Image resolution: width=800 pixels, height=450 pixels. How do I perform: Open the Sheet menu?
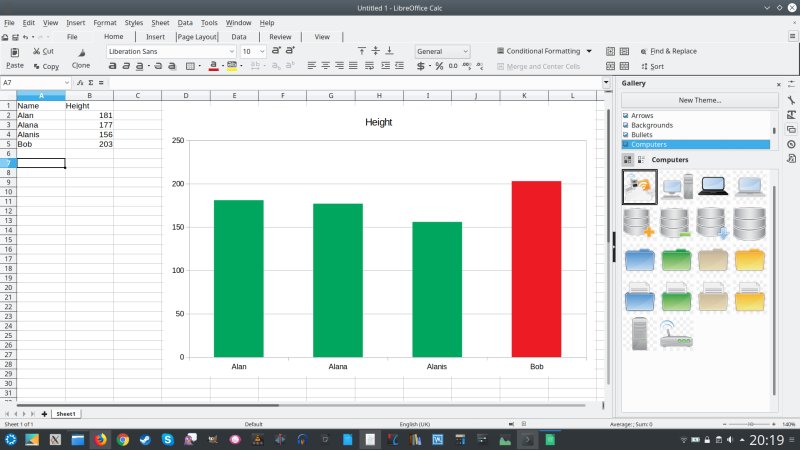pyautogui.click(x=160, y=22)
